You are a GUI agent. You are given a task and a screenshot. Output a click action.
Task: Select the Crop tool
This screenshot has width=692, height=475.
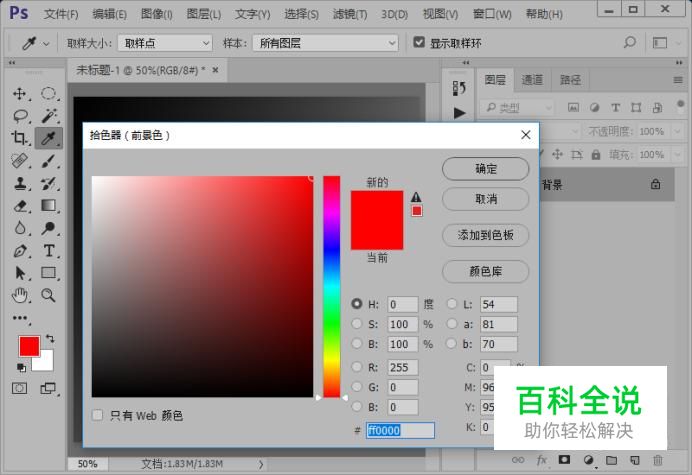click(x=20, y=138)
